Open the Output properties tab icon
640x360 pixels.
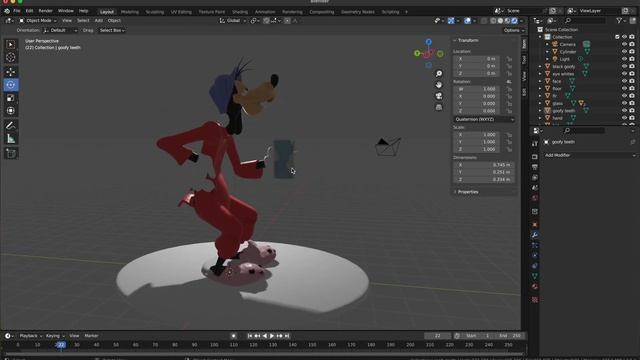[535, 167]
